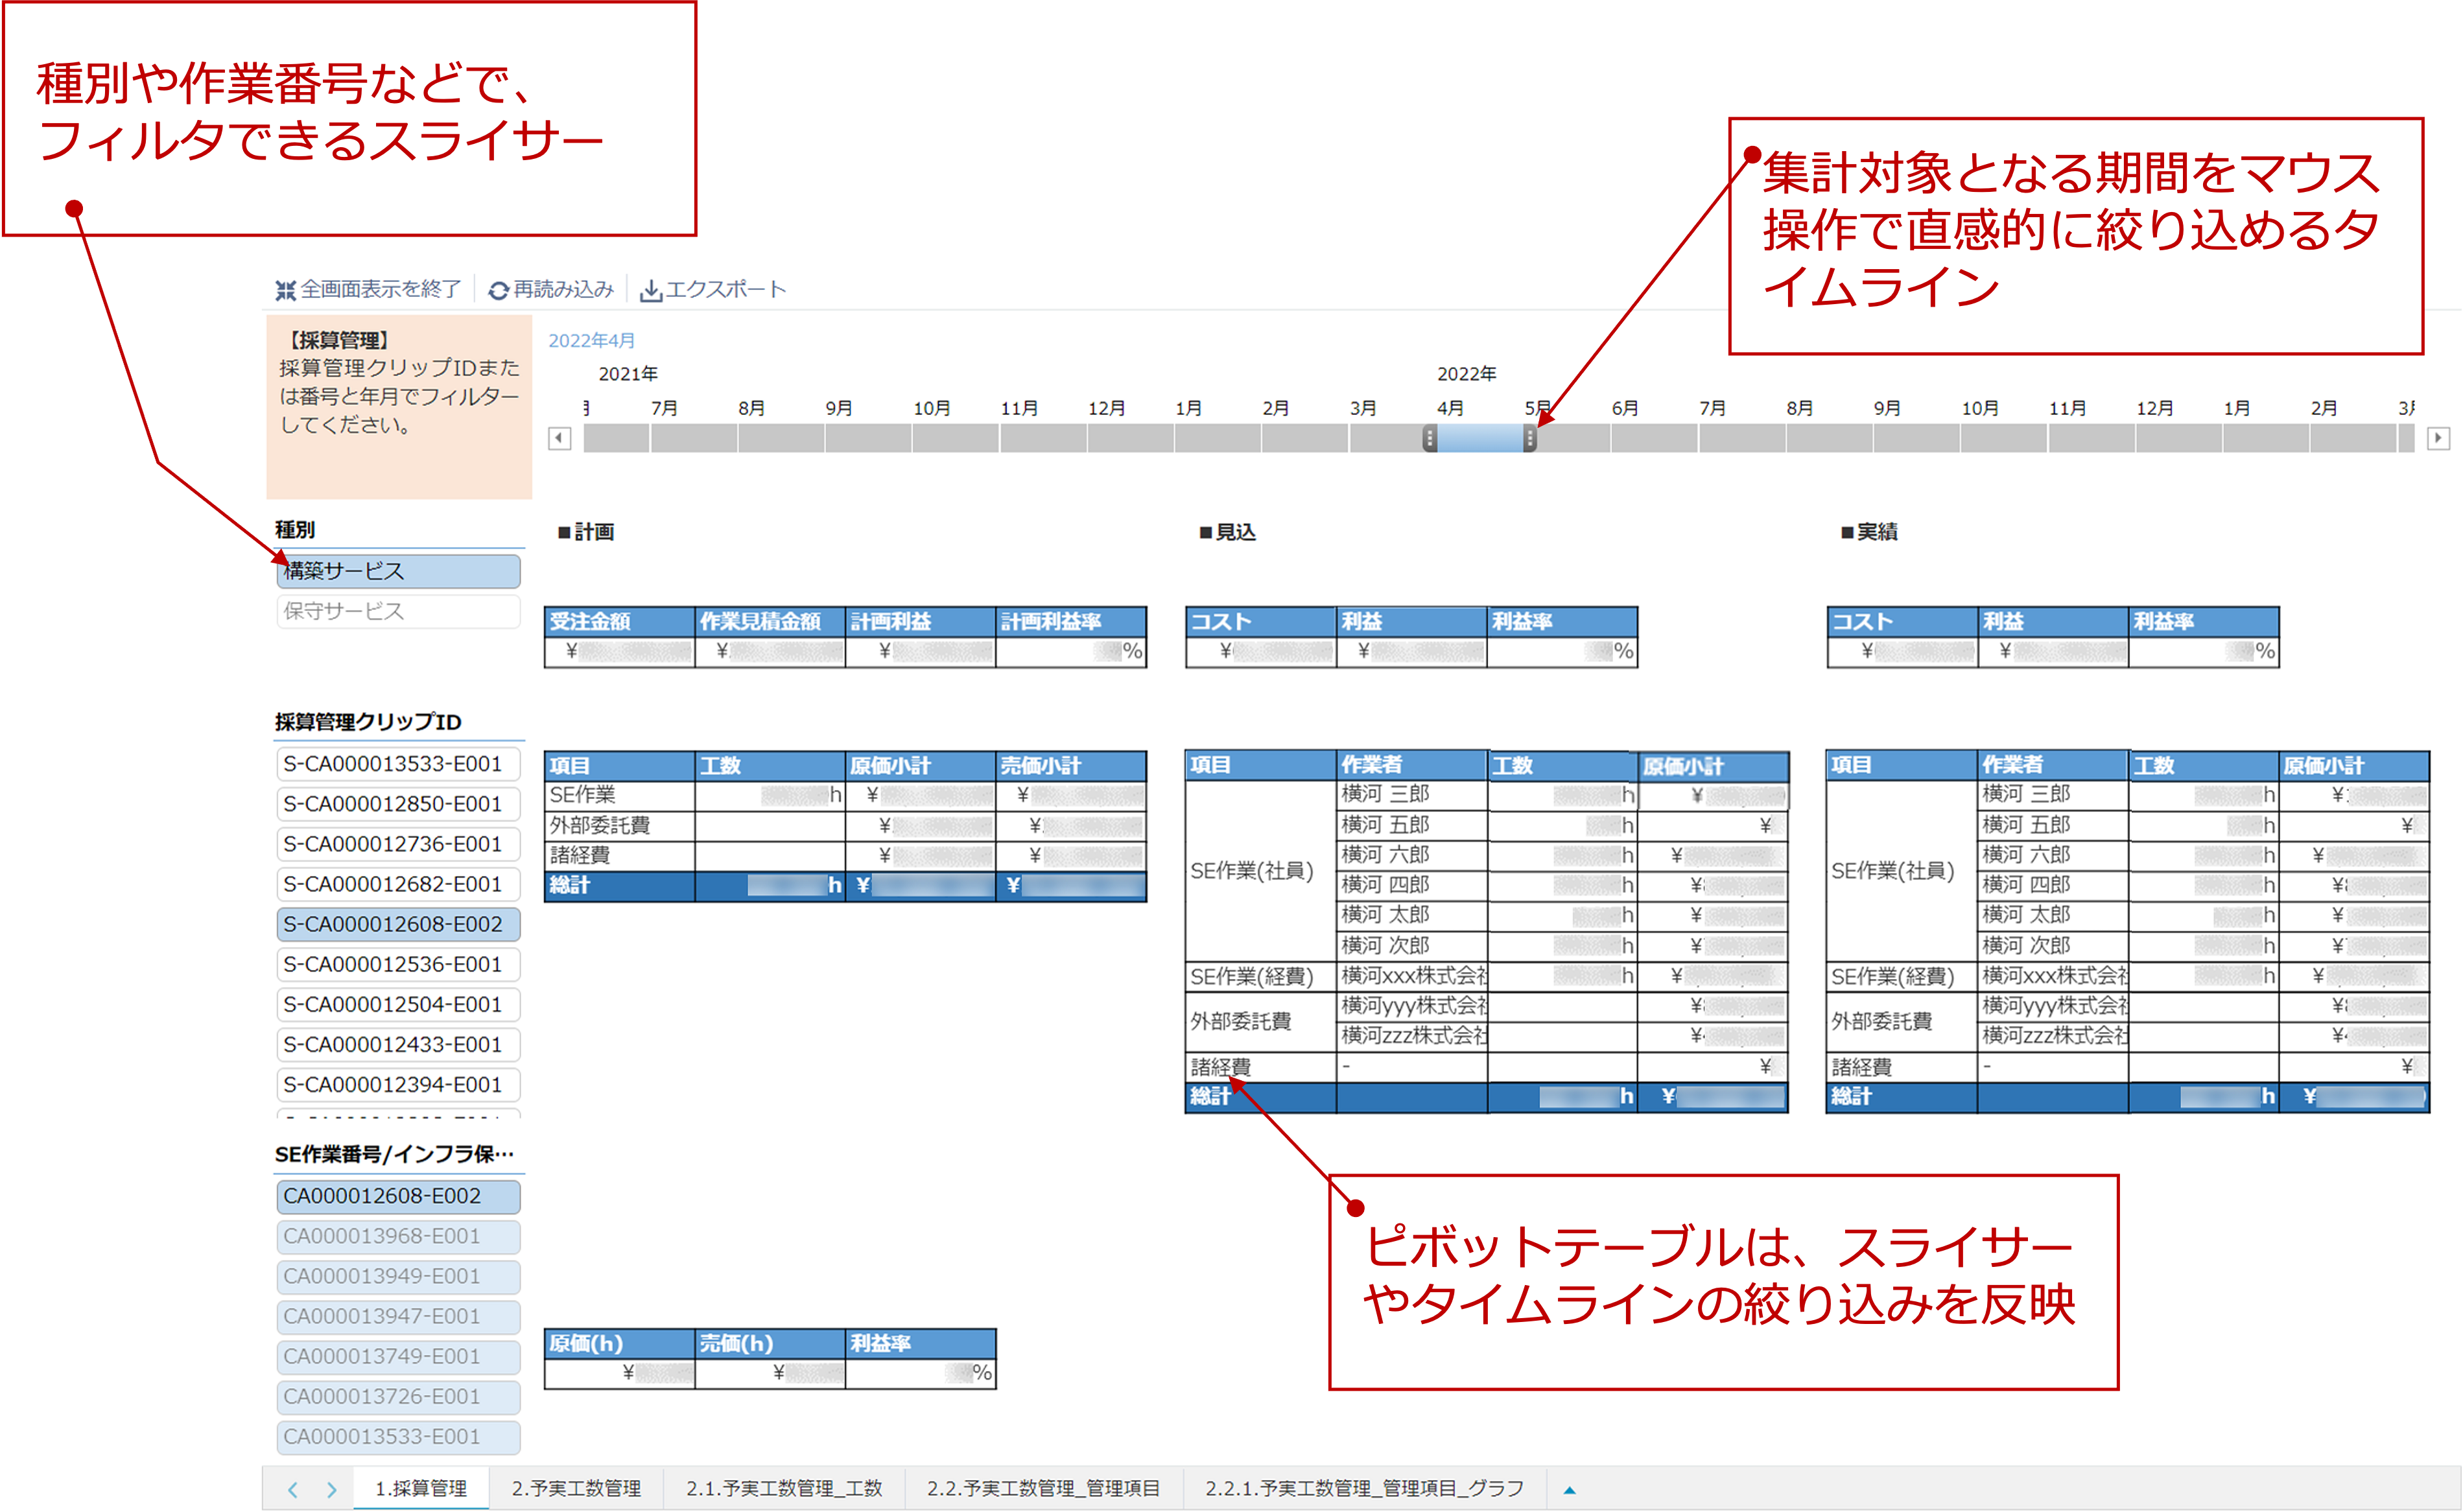This screenshot has height=1512, width=2463.
Task: Select 保守サービス slicer item
Action: tap(398, 611)
